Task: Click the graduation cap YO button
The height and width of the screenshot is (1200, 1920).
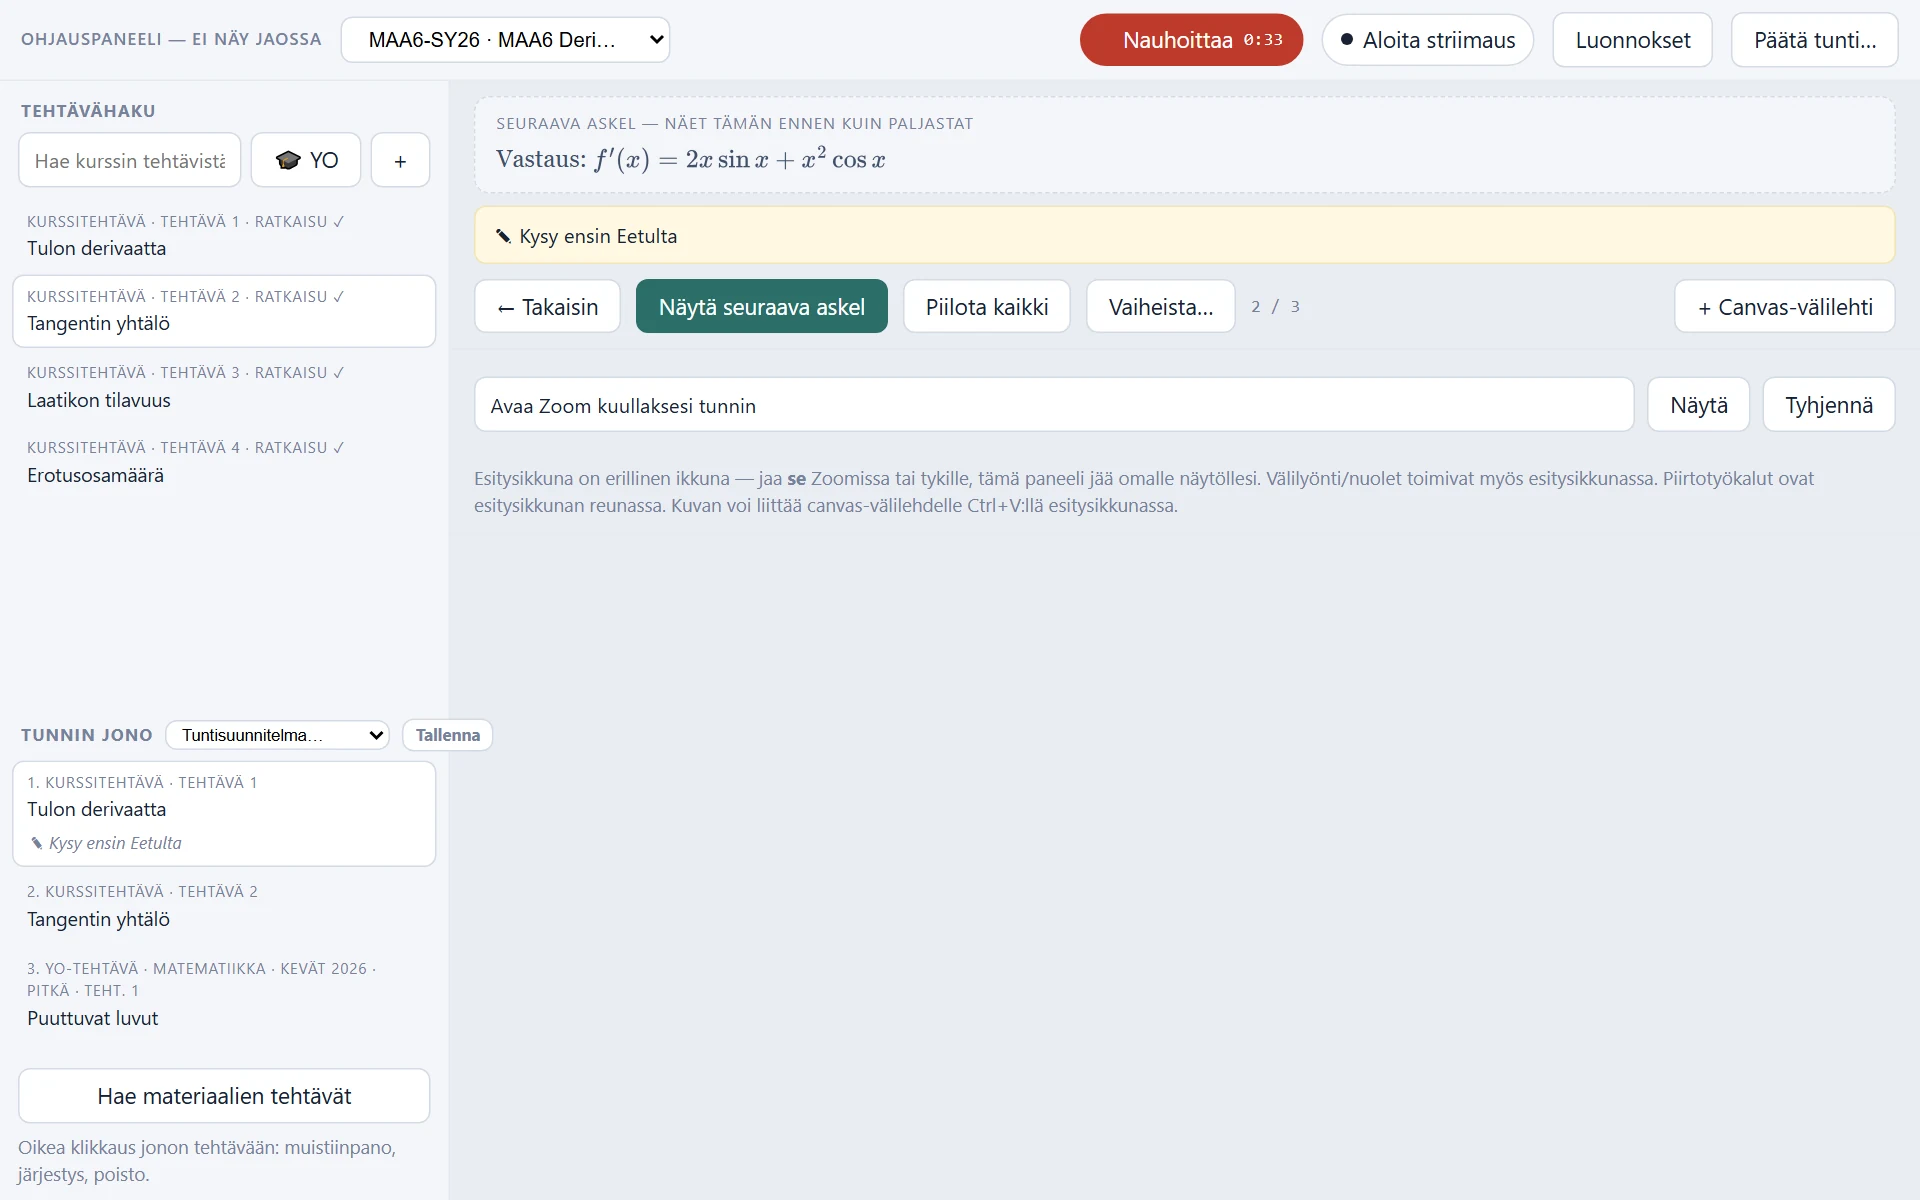Action: tap(306, 160)
